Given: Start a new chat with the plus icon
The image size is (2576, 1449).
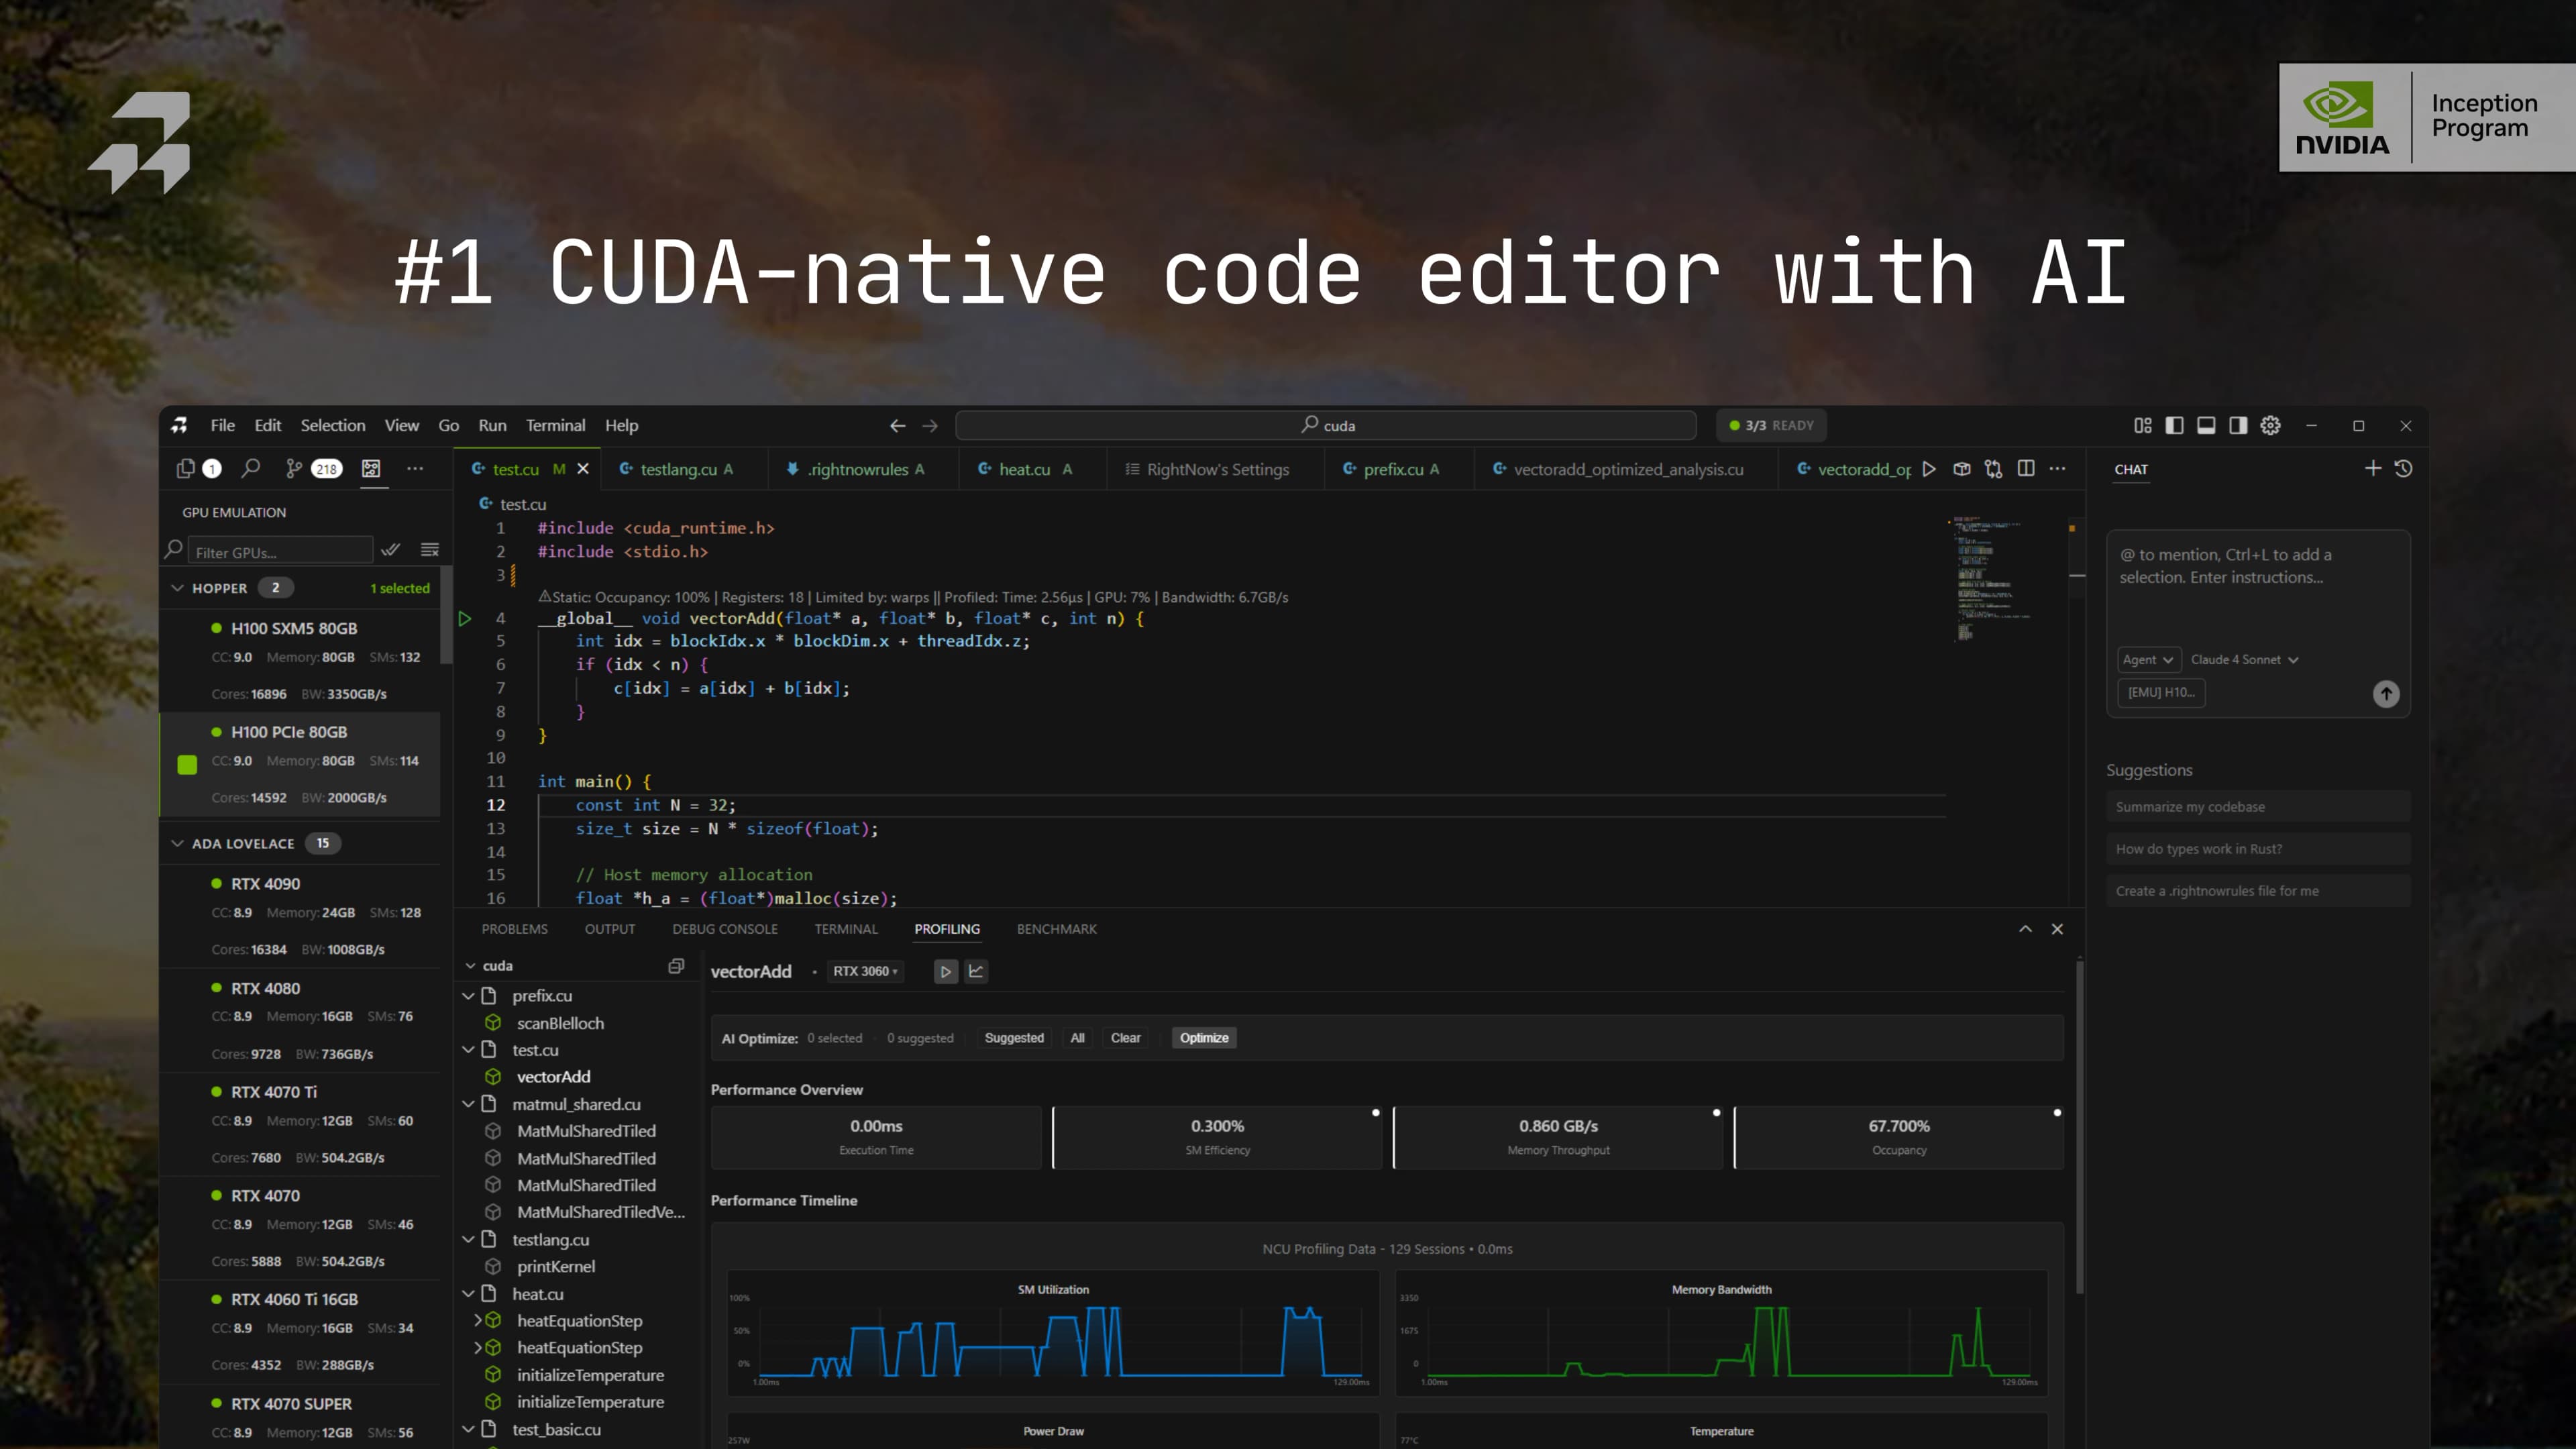Looking at the screenshot, I should click(2372, 468).
